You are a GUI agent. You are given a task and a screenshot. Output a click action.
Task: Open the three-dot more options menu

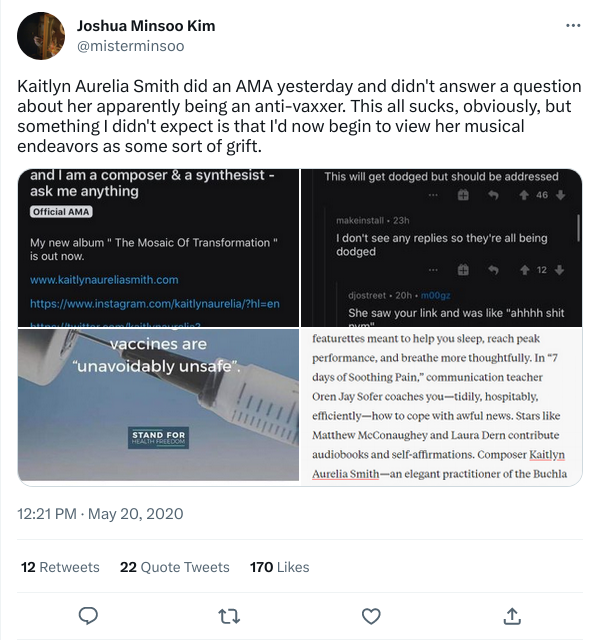point(573,26)
